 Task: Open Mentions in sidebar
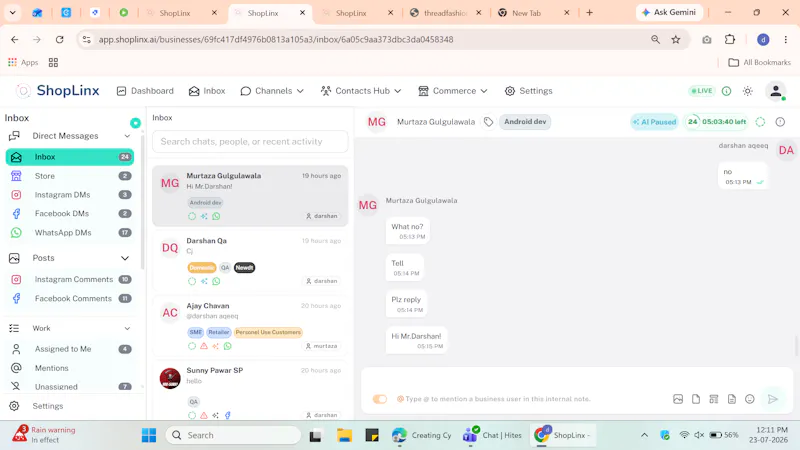coord(70,368)
